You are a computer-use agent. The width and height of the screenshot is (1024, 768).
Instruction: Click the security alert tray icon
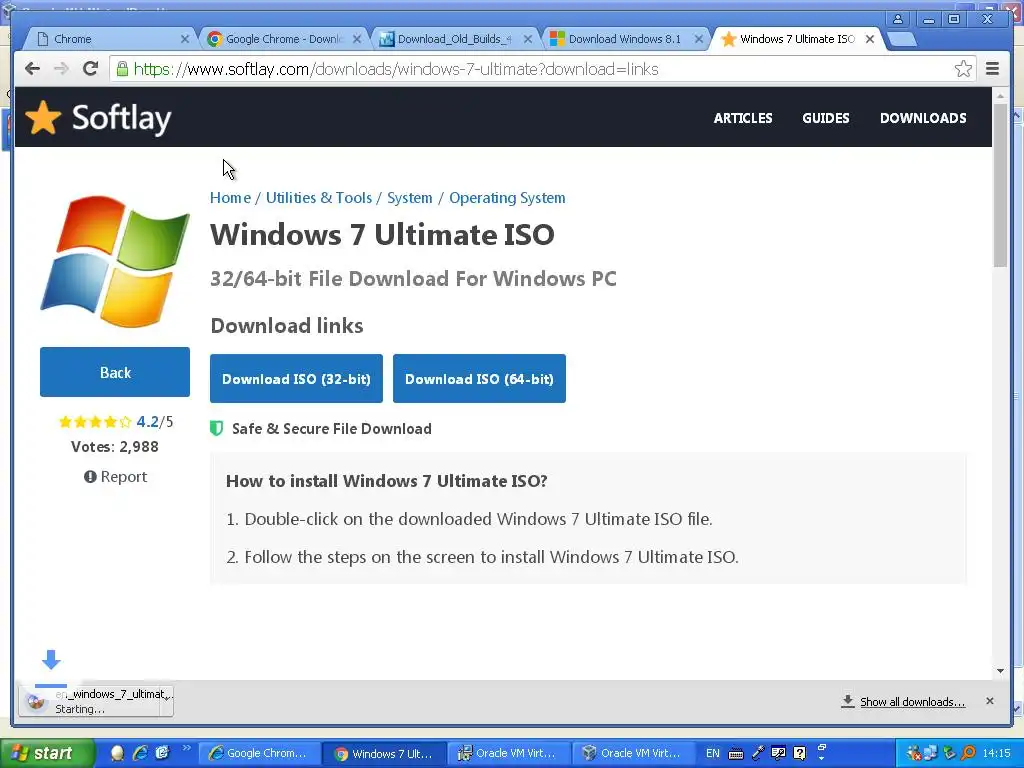click(x=913, y=754)
